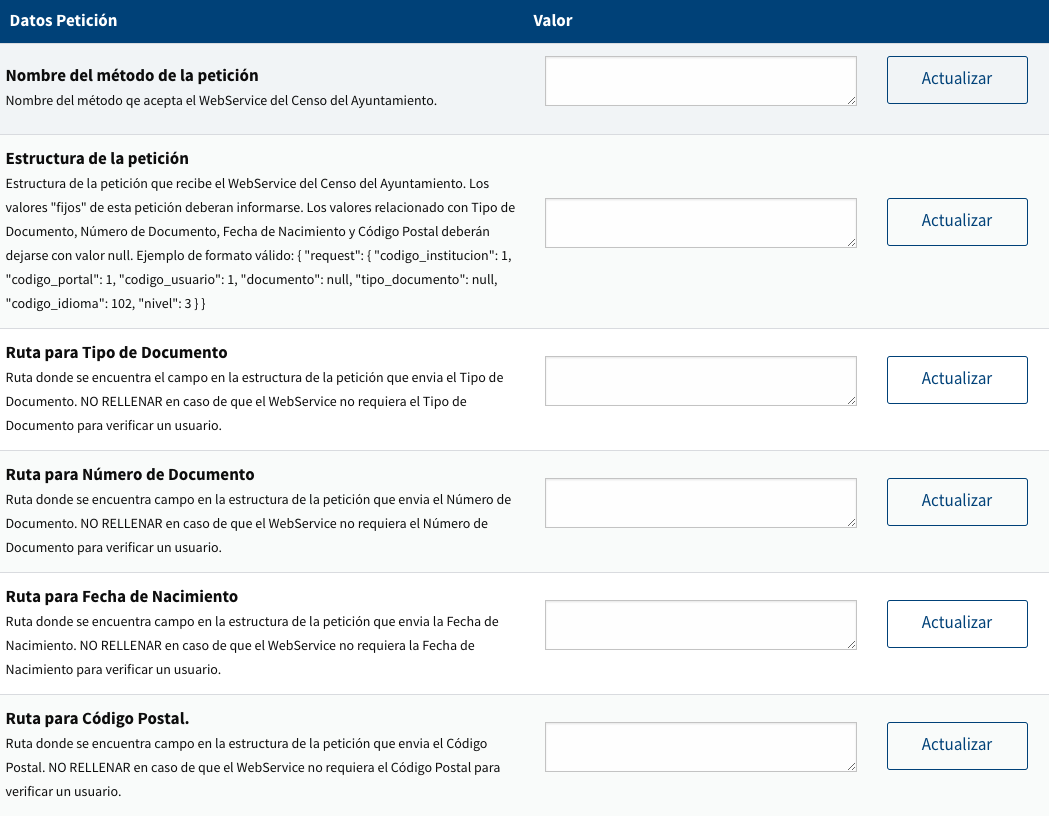Viewport: 1049px width, 816px height.
Task: Update the Ruta para Código Postal row
Action: [957, 746]
